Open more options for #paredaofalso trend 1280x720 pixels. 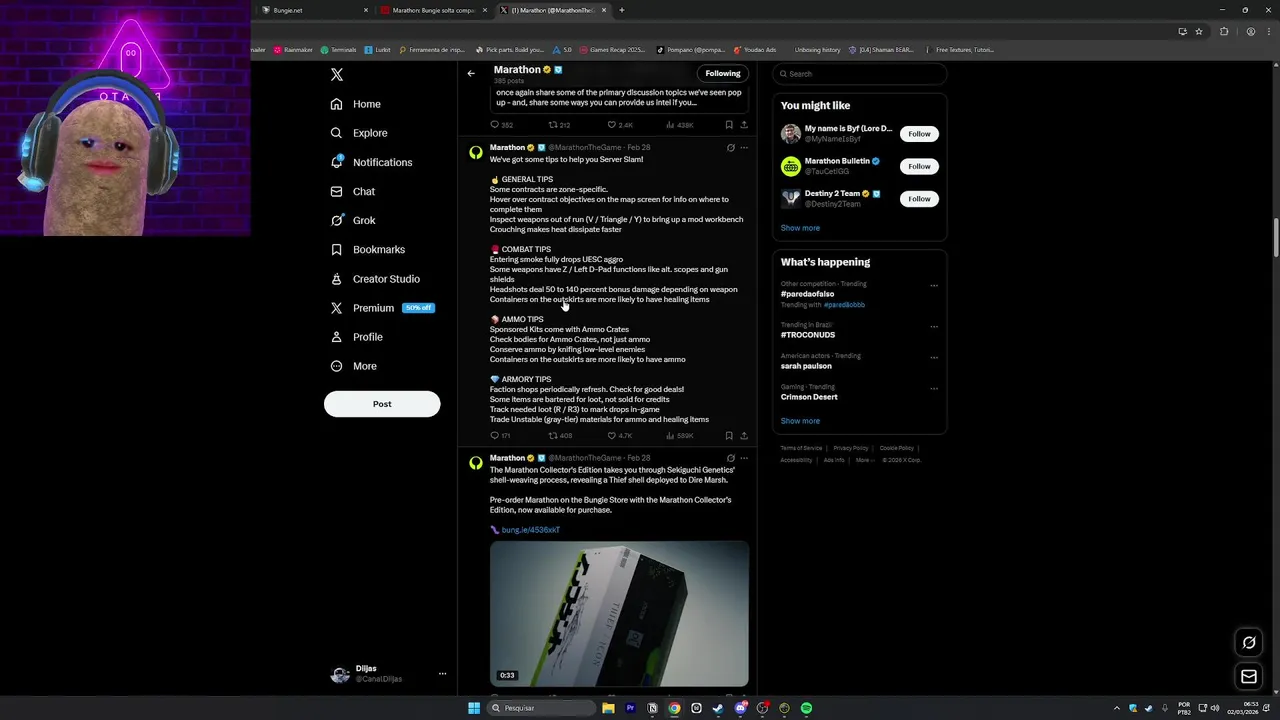pyautogui.click(x=934, y=285)
